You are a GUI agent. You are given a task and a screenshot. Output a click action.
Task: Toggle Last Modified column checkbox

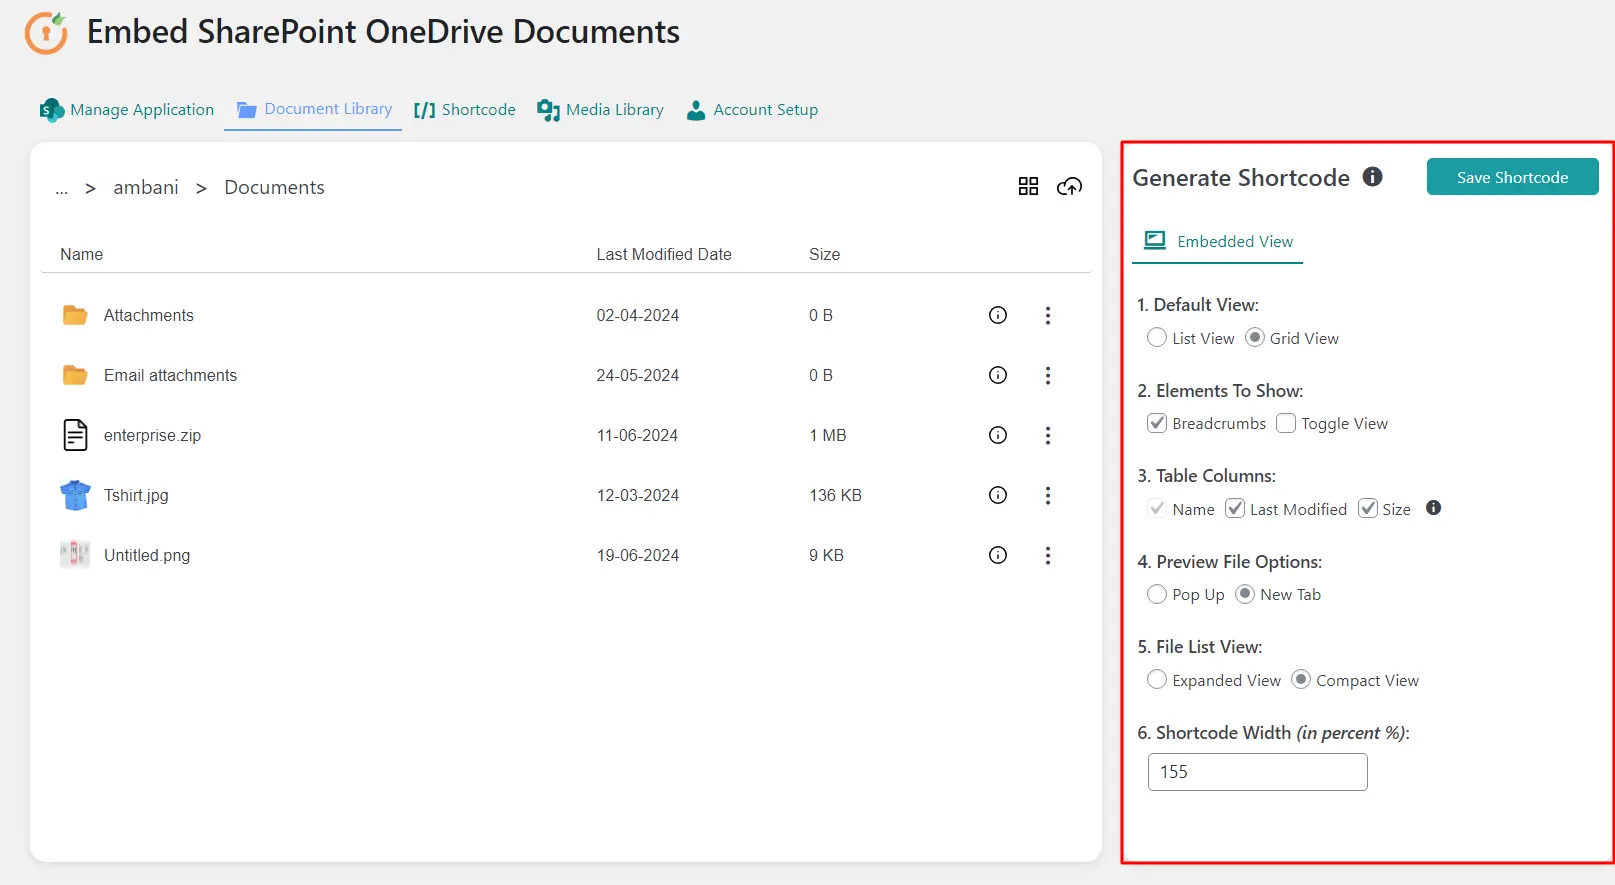(1235, 508)
